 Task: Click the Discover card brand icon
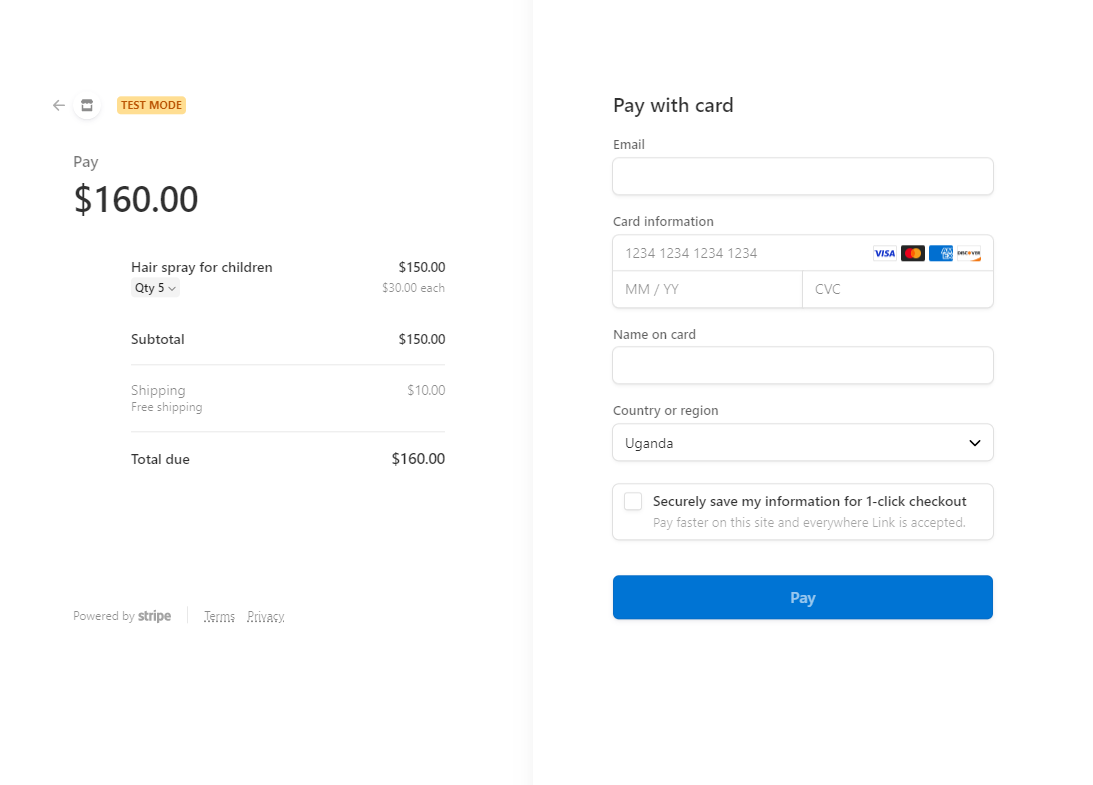969,253
